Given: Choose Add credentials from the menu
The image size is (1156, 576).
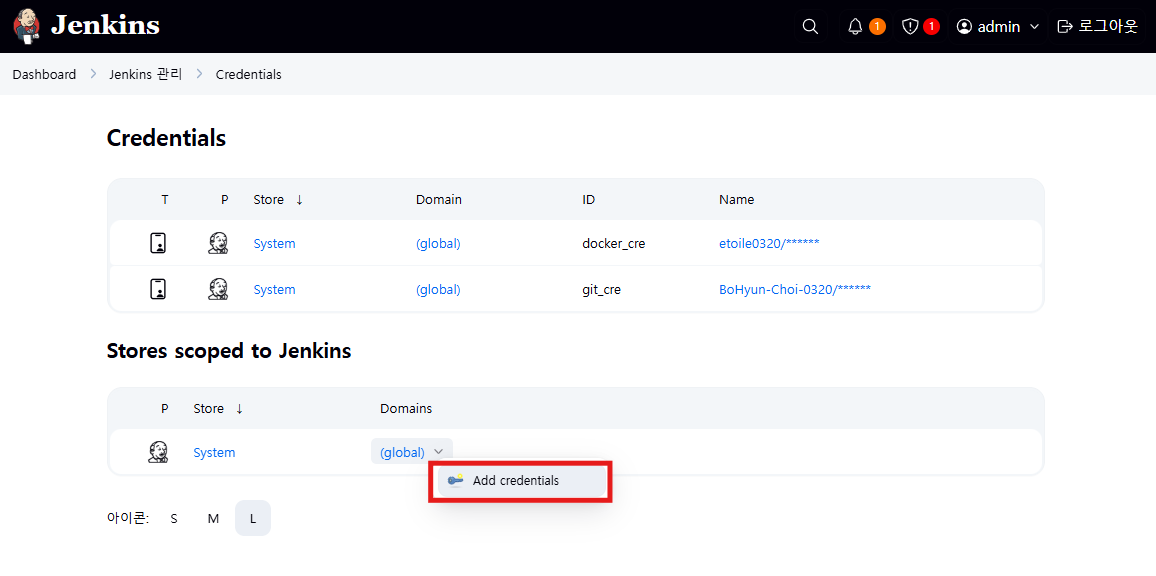Looking at the screenshot, I should (522, 481).
